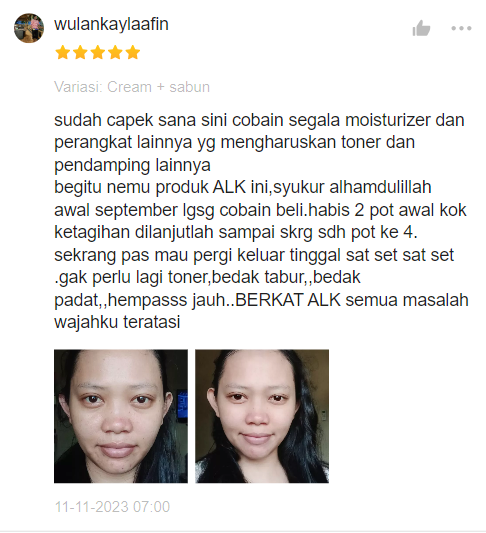Screen dimensions: 486x533
Task: Click the Variasi: Cream + sabun label
Action: click(x=132, y=87)
